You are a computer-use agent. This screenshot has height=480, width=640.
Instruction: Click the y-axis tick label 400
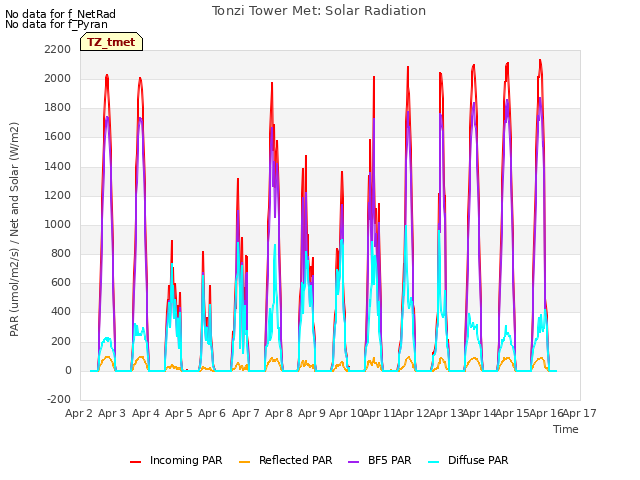[x=61, y=312]
